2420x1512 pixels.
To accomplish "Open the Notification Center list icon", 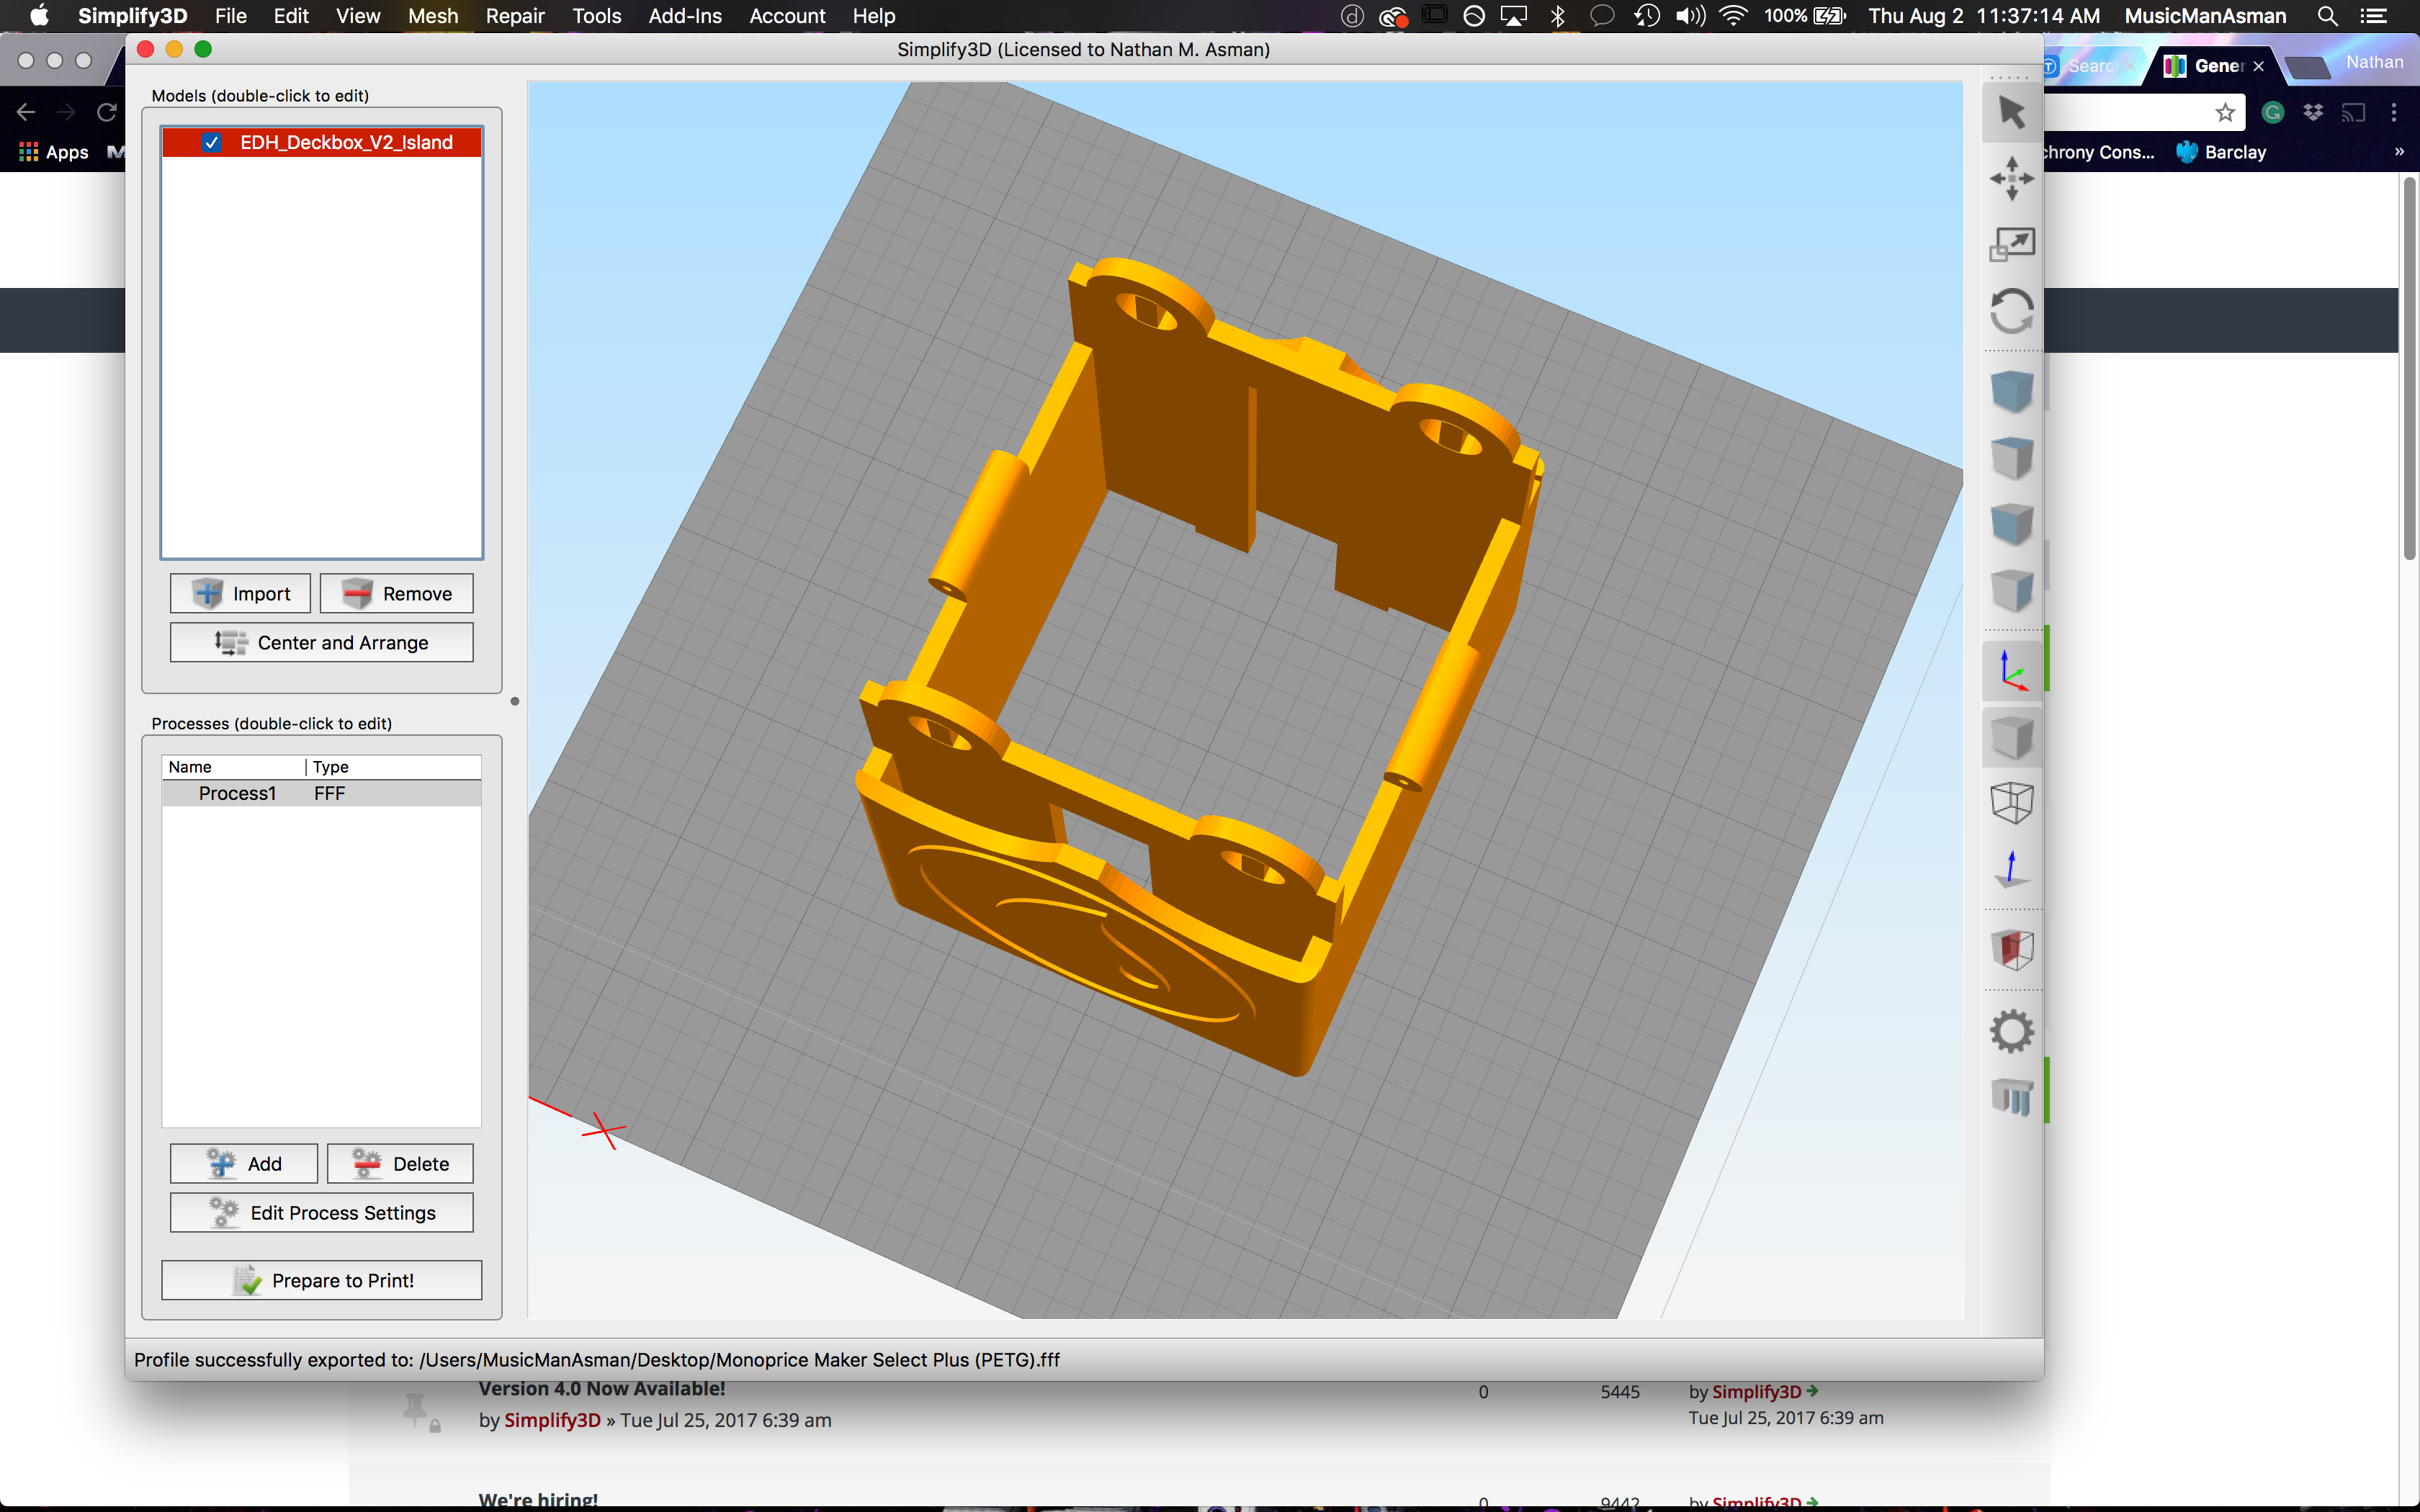I will pos(2373,16).
